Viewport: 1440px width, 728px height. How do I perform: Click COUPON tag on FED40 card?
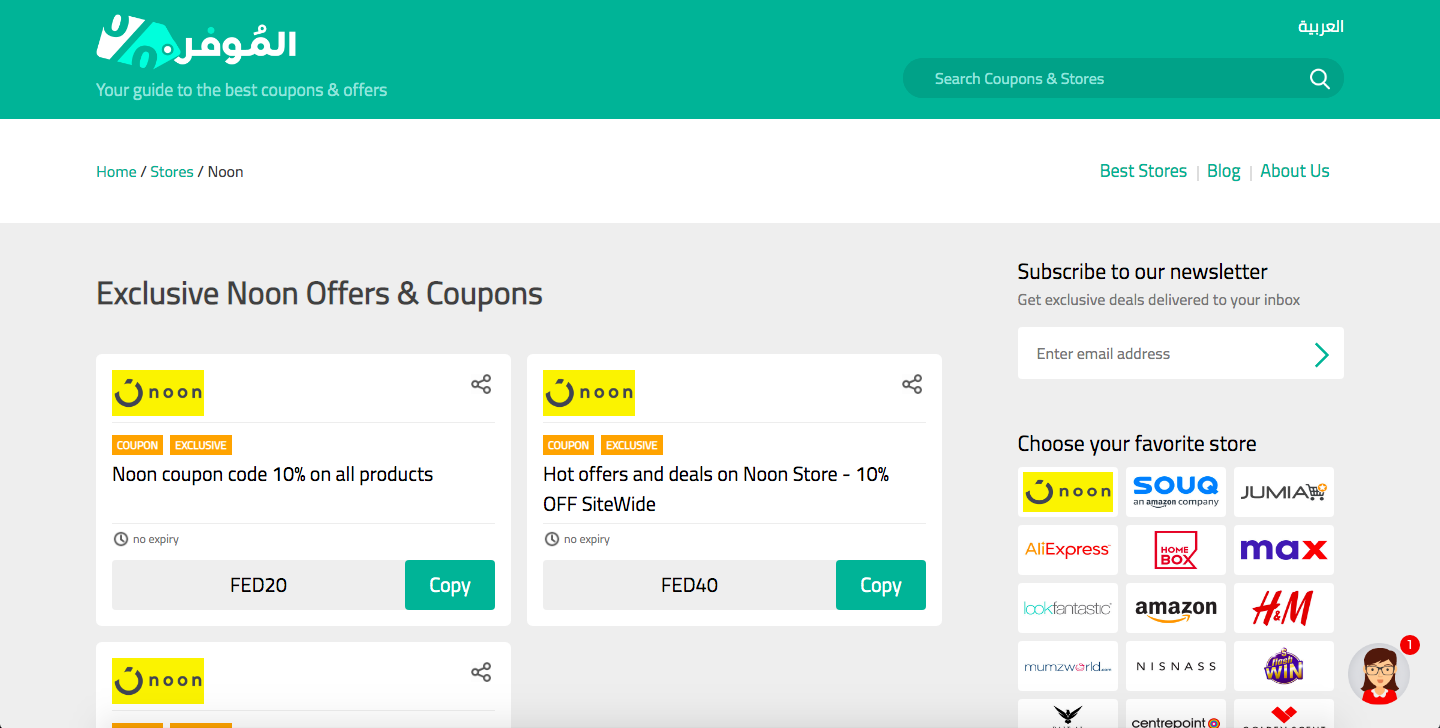(x=568, y=445)
